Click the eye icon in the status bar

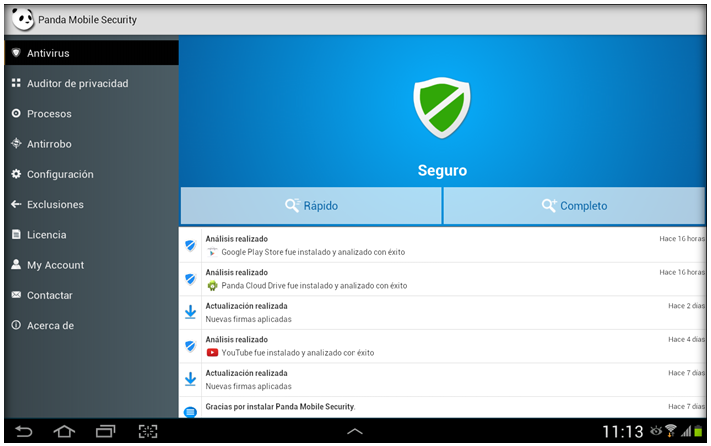[x=656, y=431]
